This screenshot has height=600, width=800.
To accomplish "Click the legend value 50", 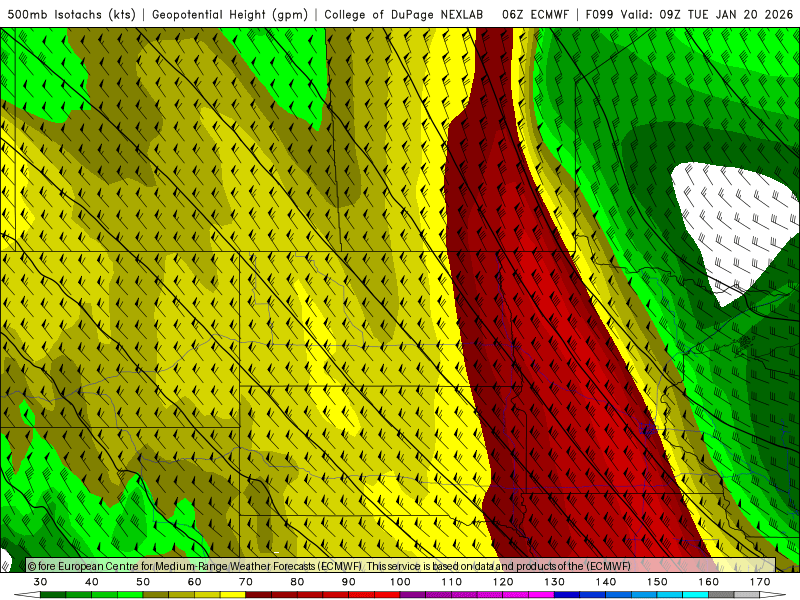I will 143,582.
